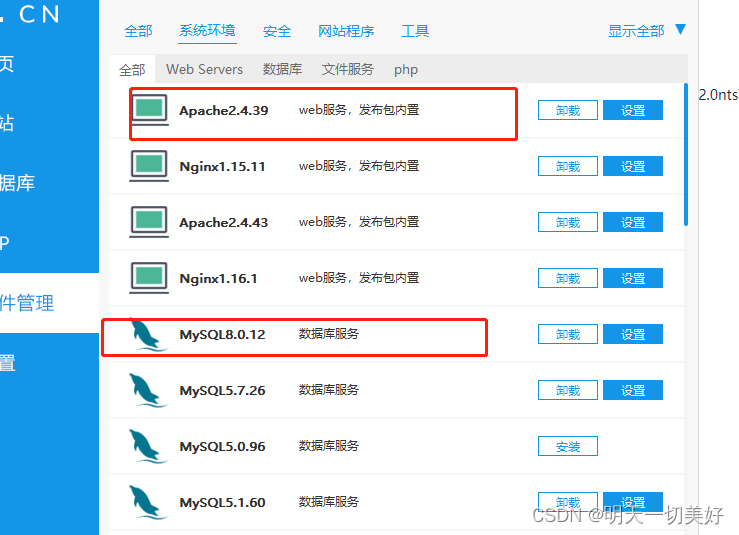Uninstall MySQL8.0.12 with 卸载 button
This screenshot has height=535, width=739.
568,334
